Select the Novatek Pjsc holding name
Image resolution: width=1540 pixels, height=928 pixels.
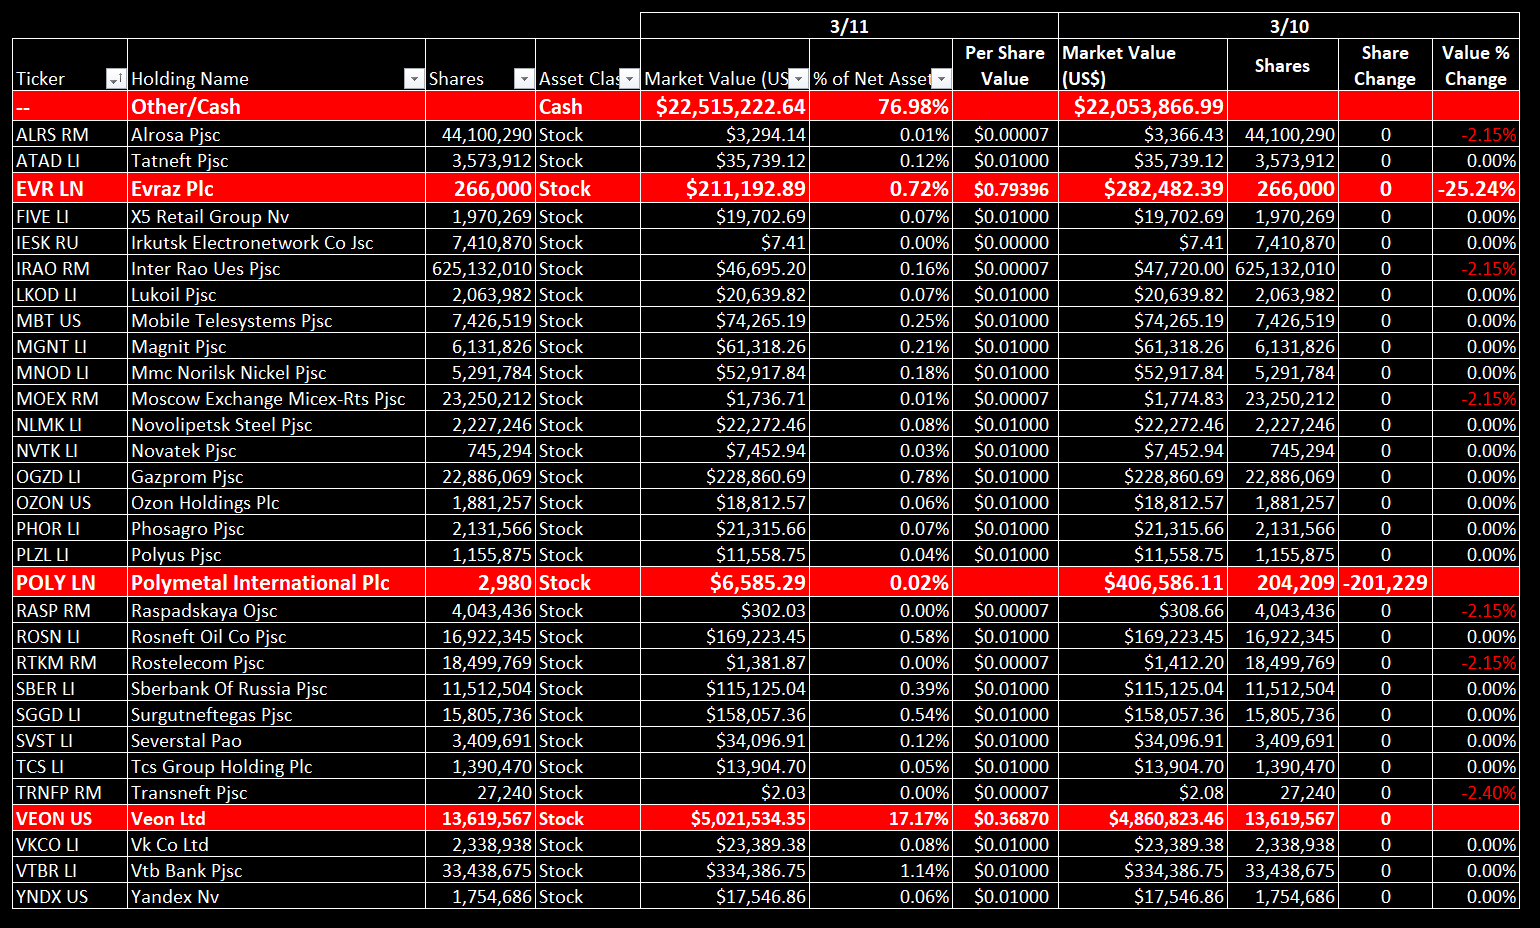[277, 451]
